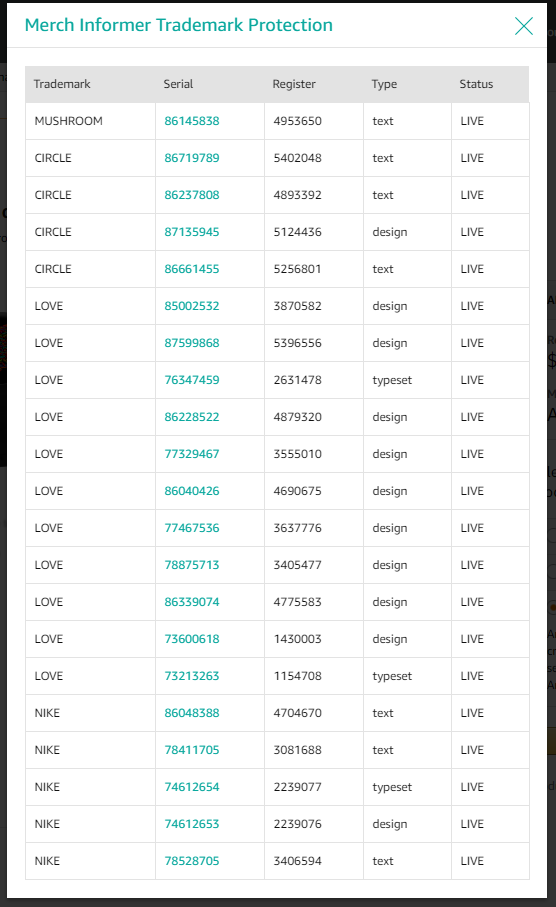Close the Trademark Protection dialog
556x907 pixels.
pos(524,25)
